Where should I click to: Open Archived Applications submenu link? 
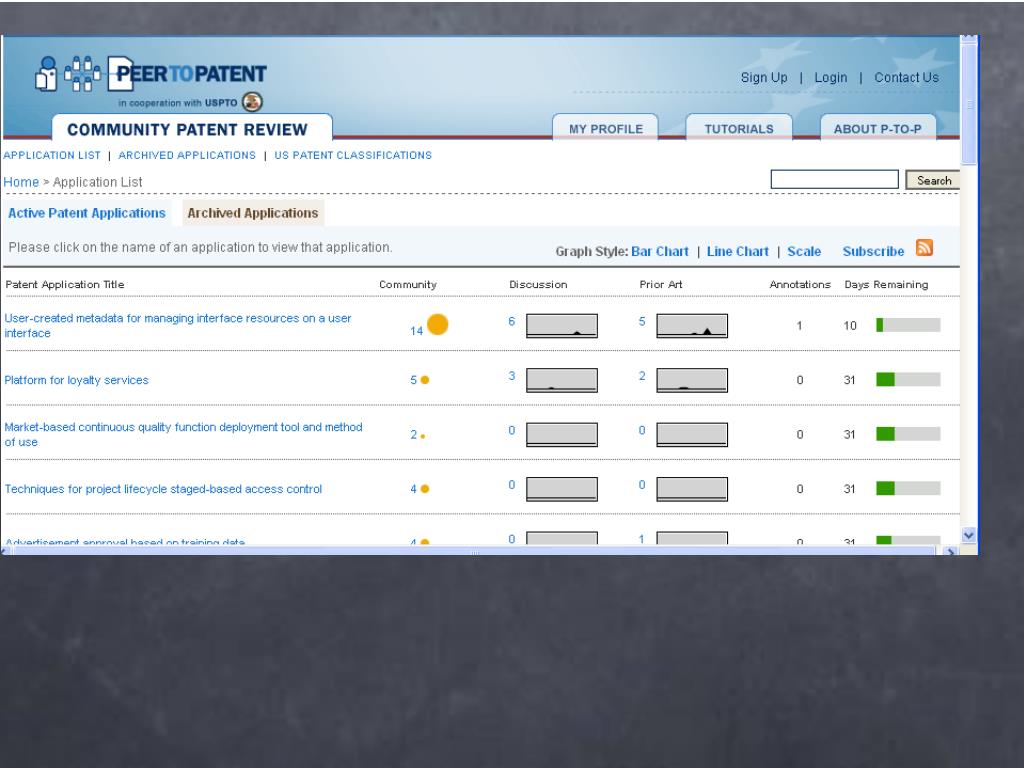(187, 155)
